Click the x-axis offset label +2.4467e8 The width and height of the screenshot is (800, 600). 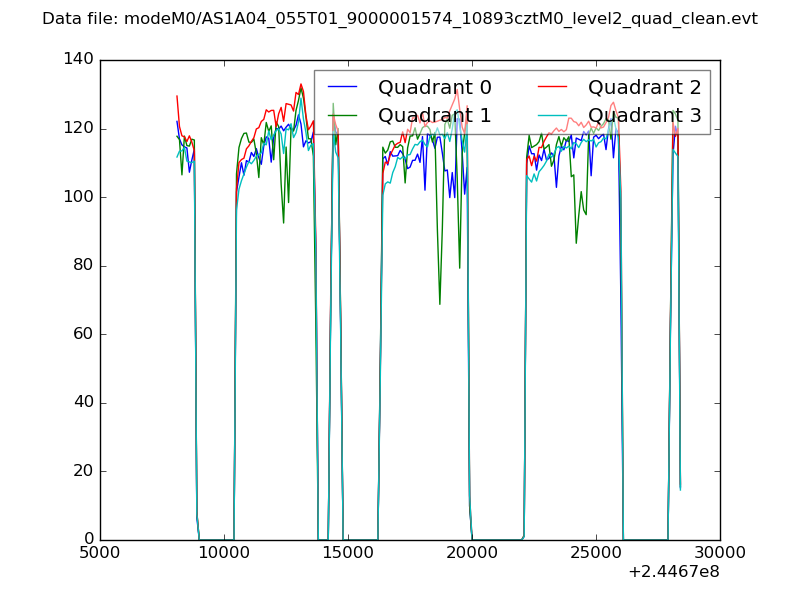(x=673, y=572)
